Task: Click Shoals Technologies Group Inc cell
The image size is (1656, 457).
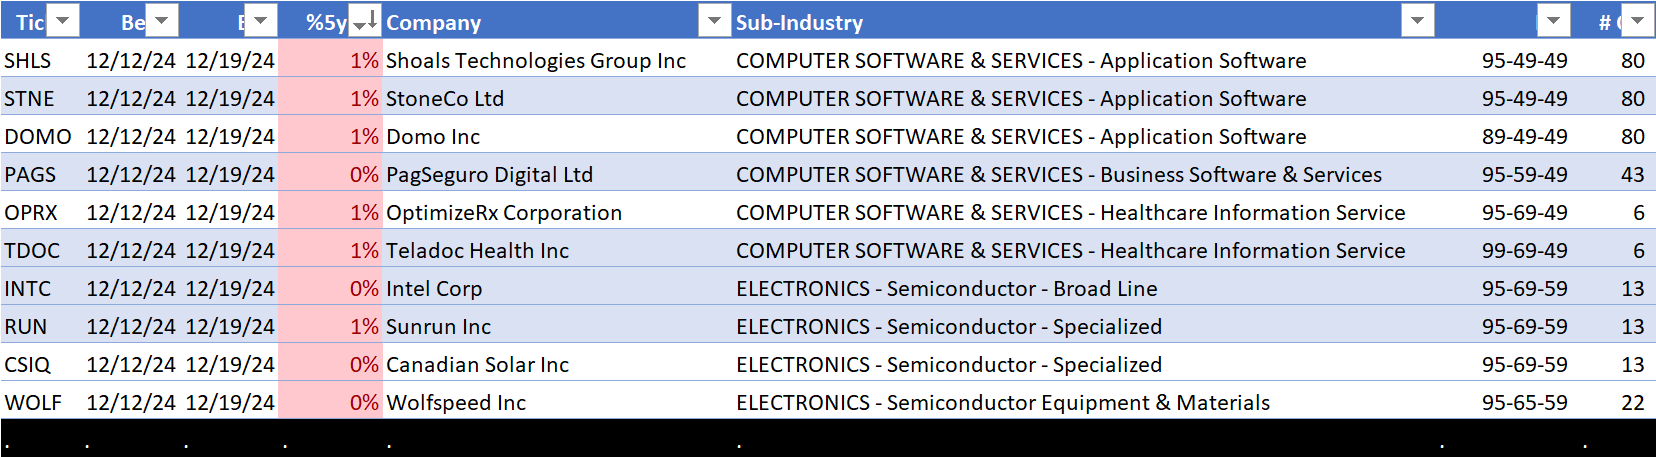Action: [x=536, y=60]
